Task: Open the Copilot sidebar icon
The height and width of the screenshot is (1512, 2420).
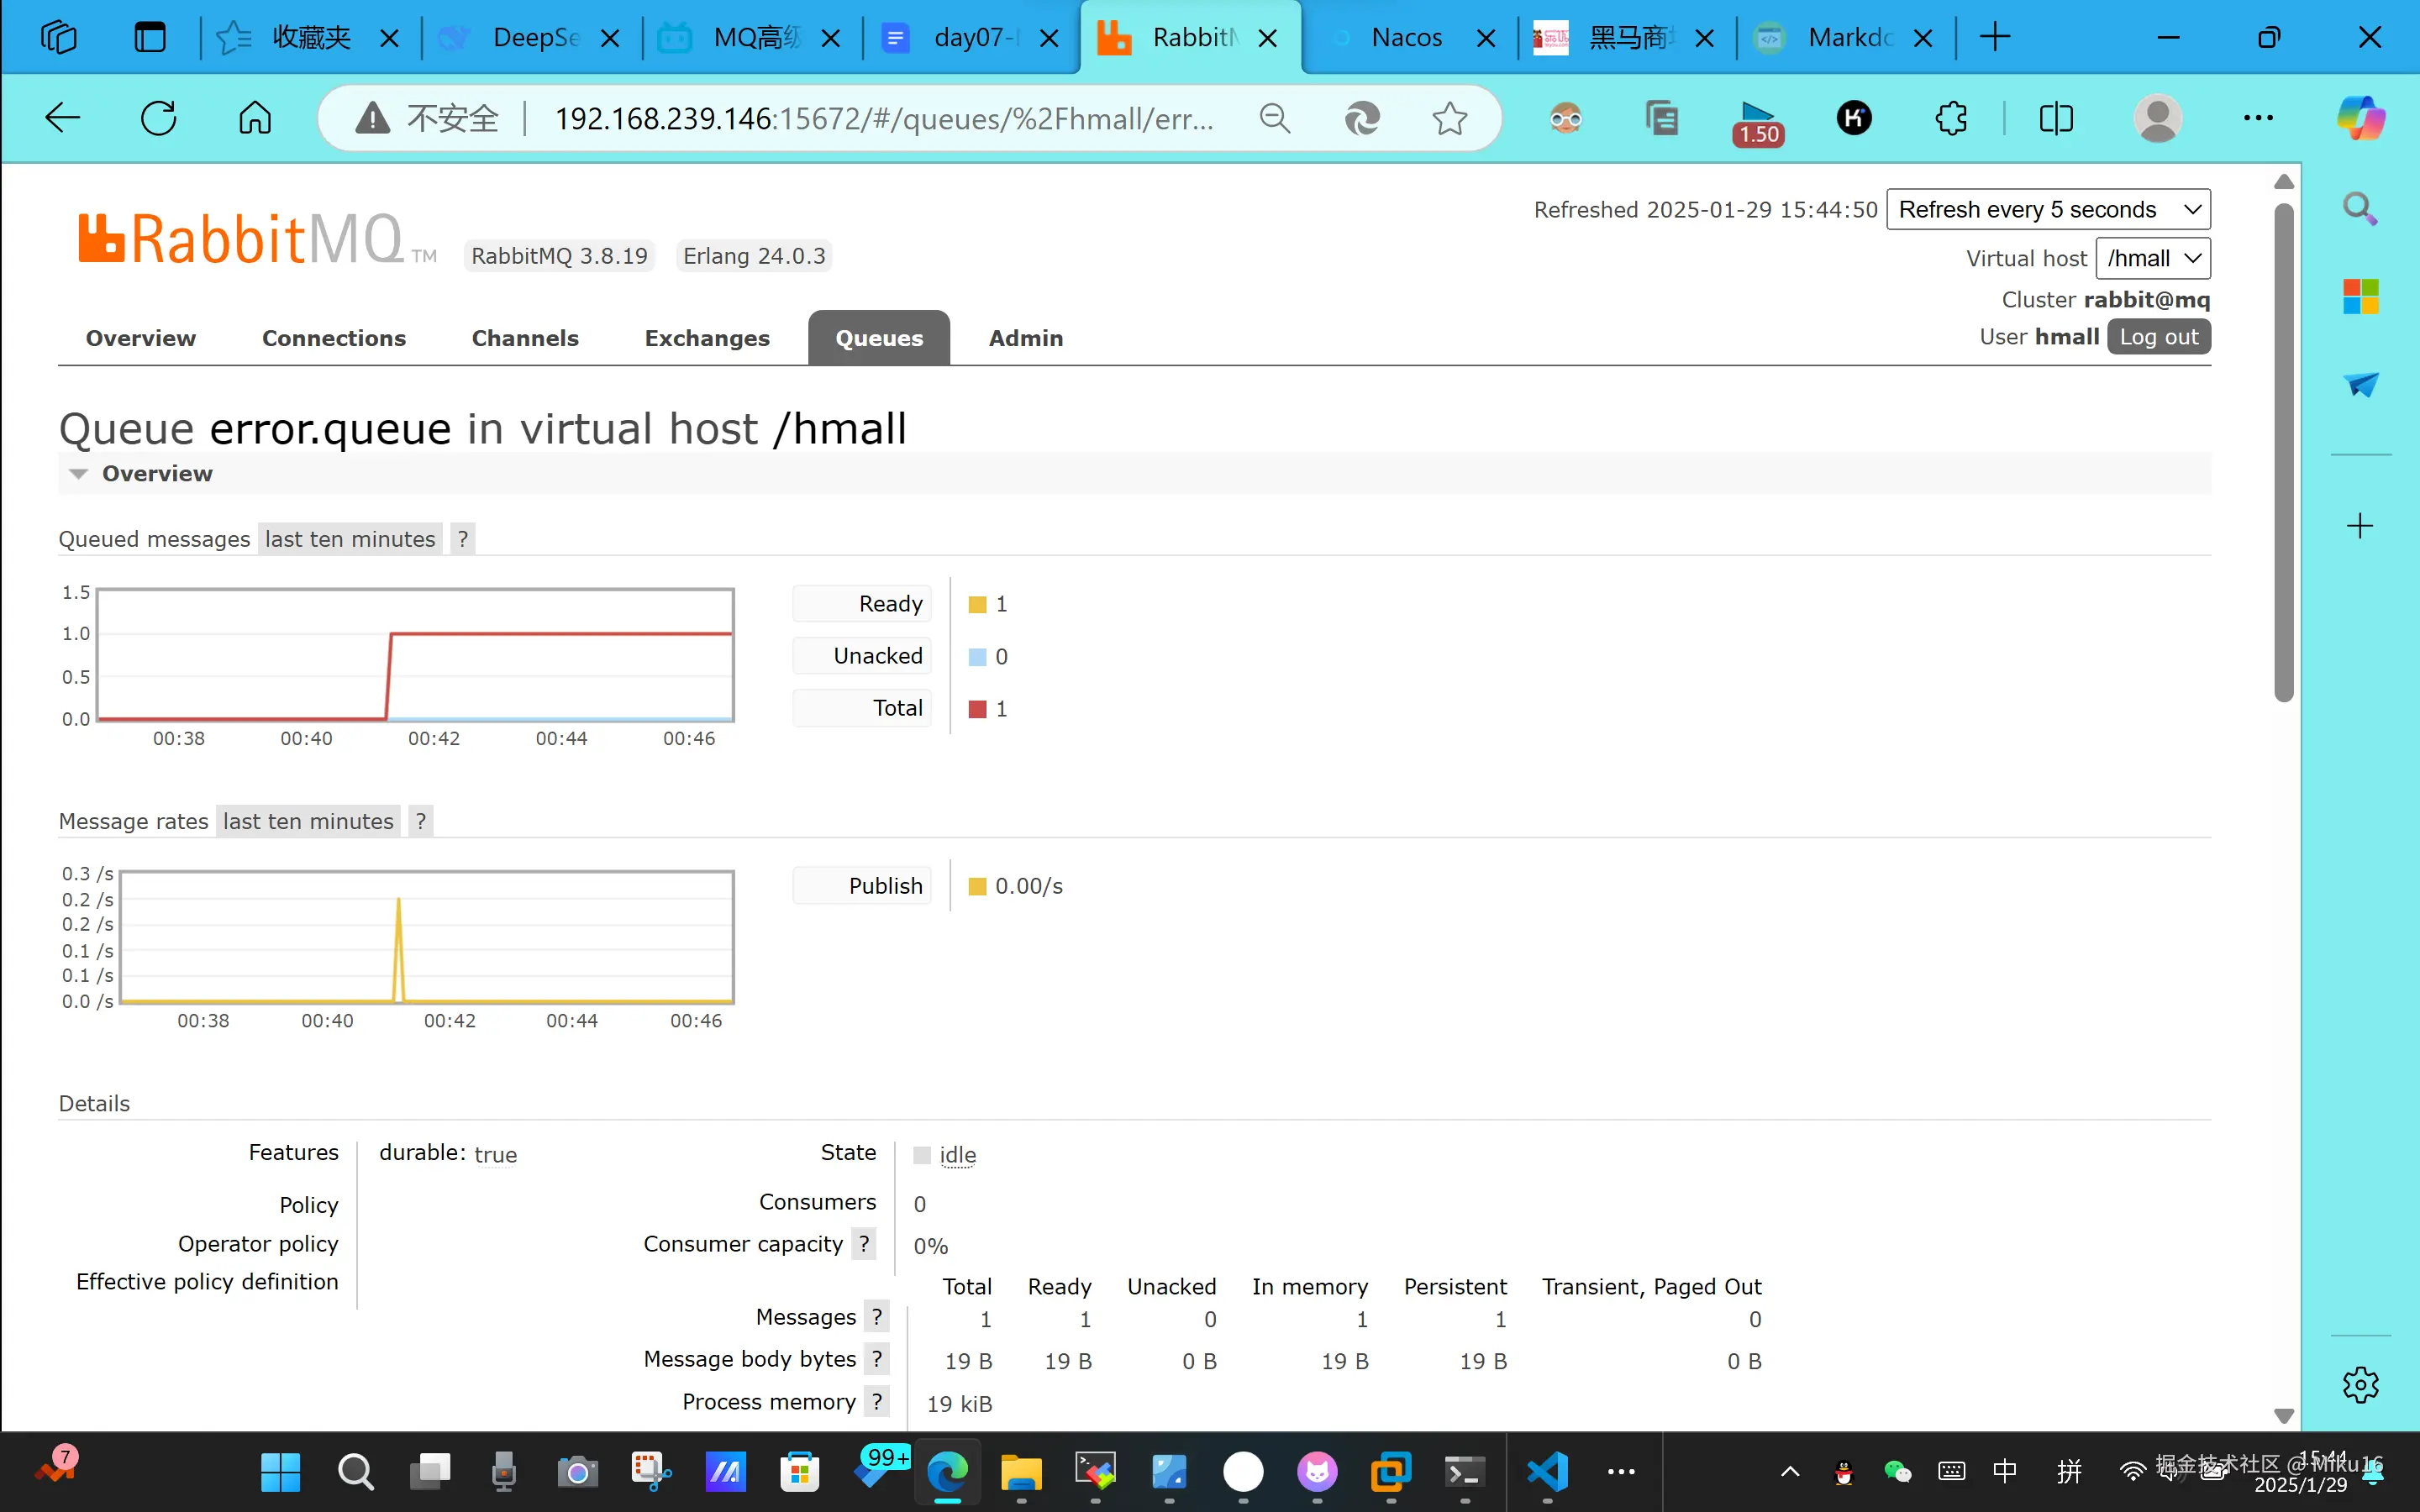Action: click(x=2360, y=119)
